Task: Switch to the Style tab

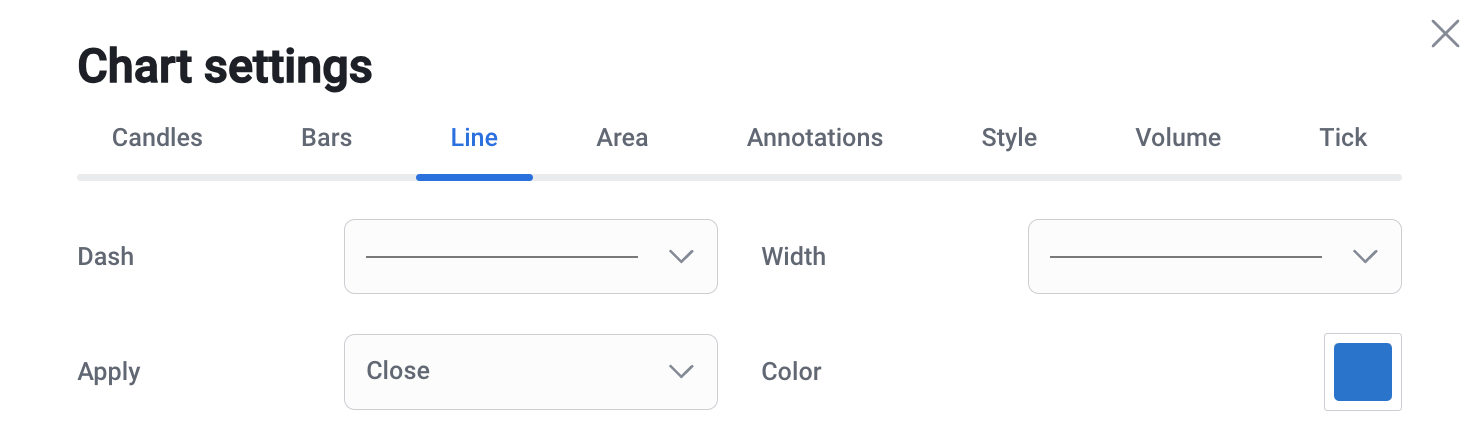Action: 1009,138
